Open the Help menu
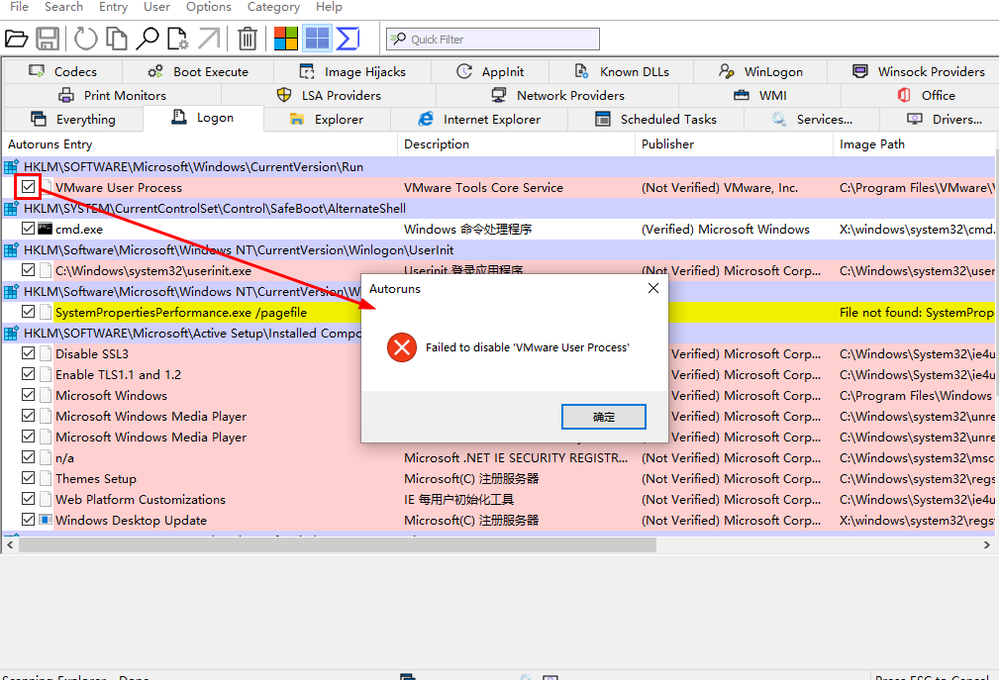Viewport: 999px width, 680px height. click(329, 7)
